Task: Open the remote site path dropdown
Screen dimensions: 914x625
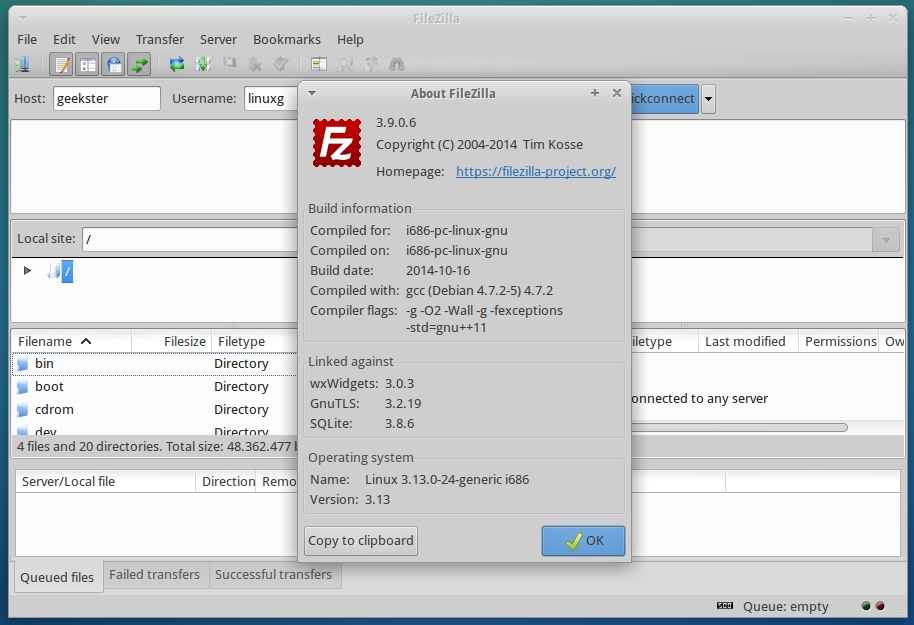Action: point(886,240)
